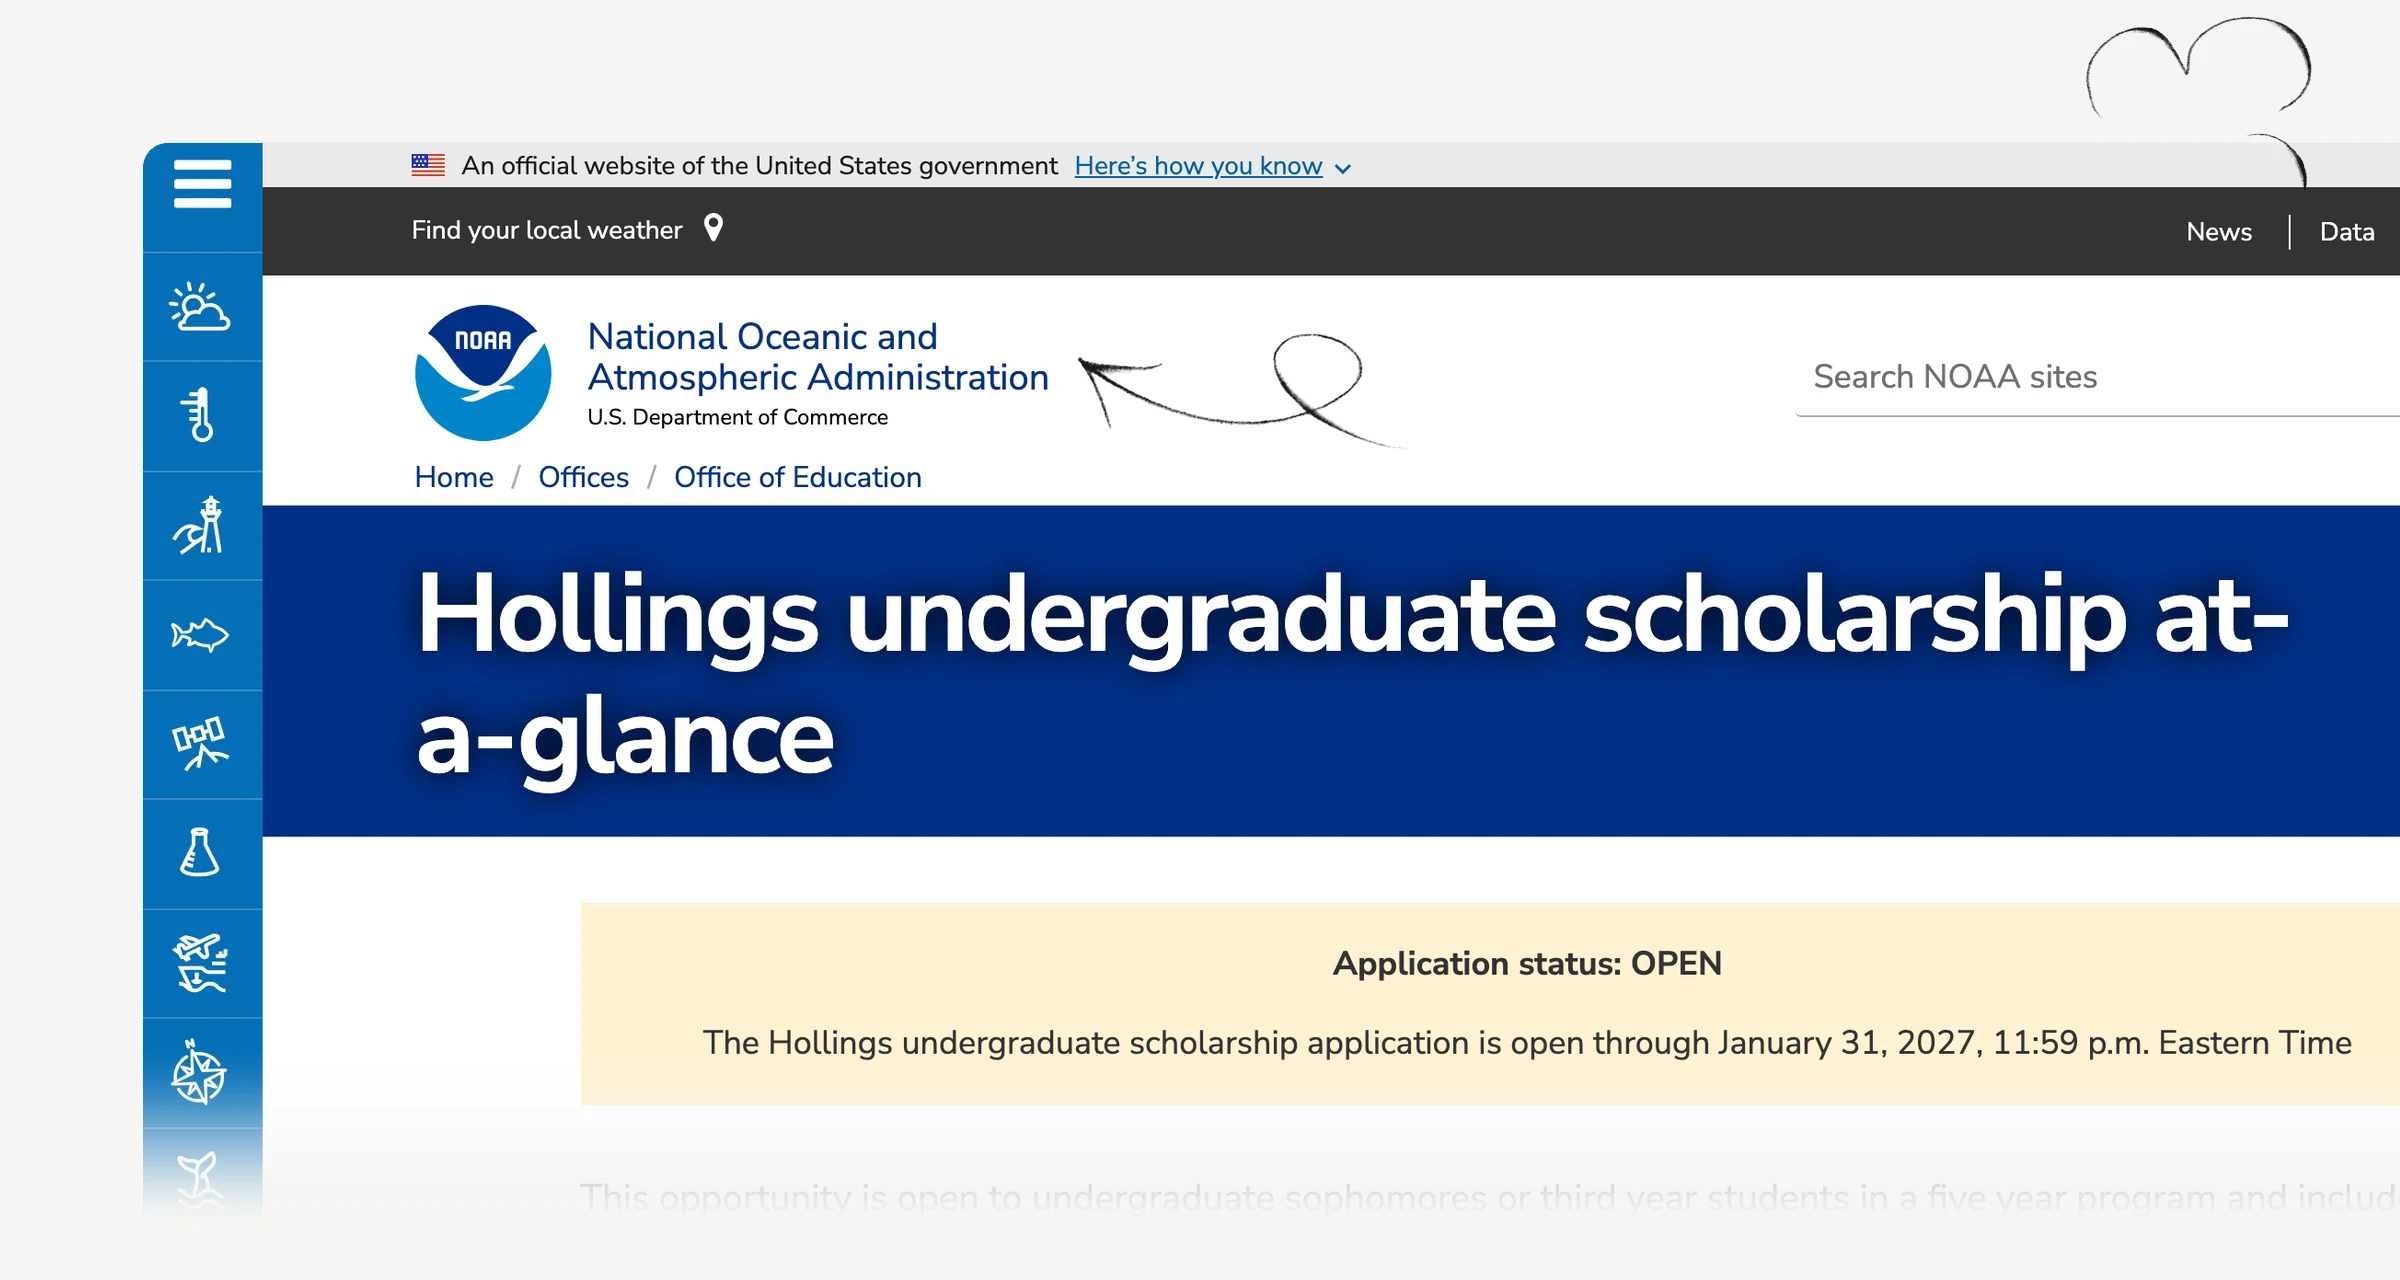Open the hamburger menu in the sidebar

202,184
